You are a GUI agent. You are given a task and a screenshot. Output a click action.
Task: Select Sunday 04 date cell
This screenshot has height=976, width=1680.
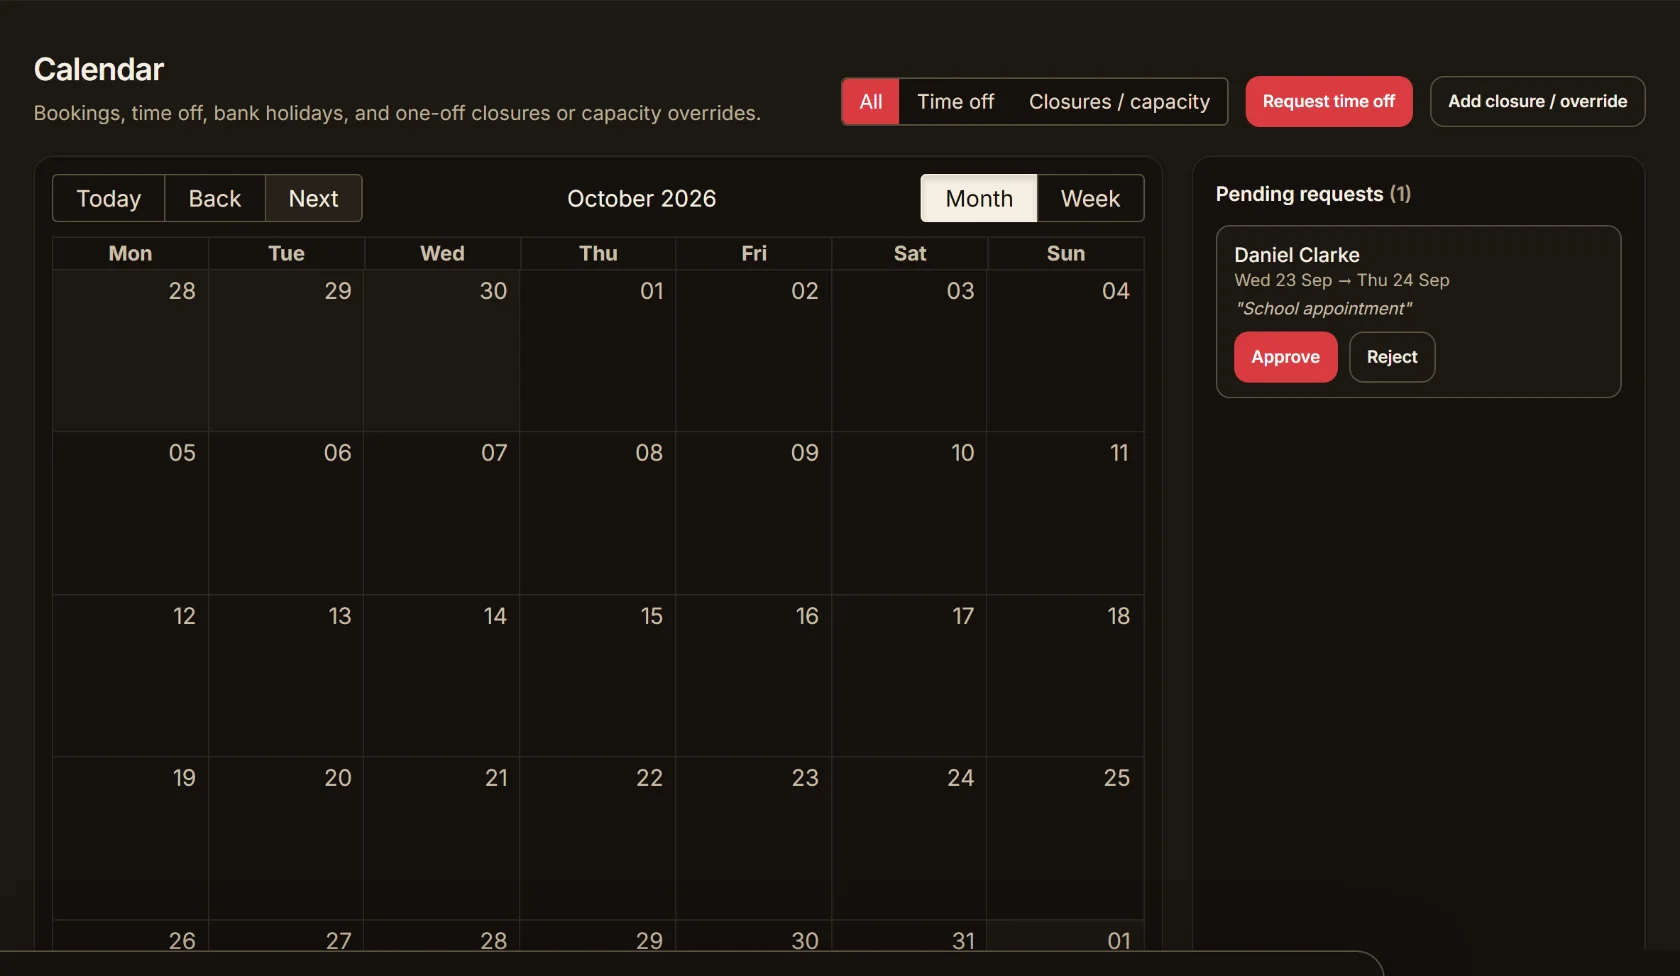pos(1066,350)
